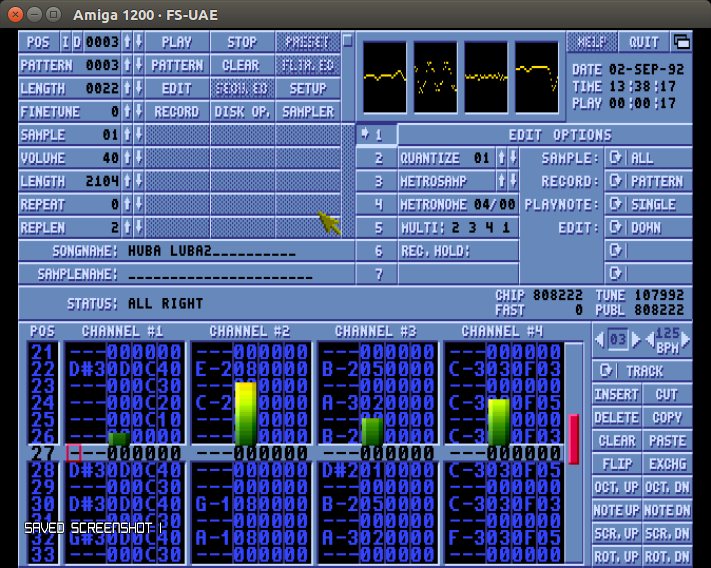Click the COPY button

[x=667, y=418]
